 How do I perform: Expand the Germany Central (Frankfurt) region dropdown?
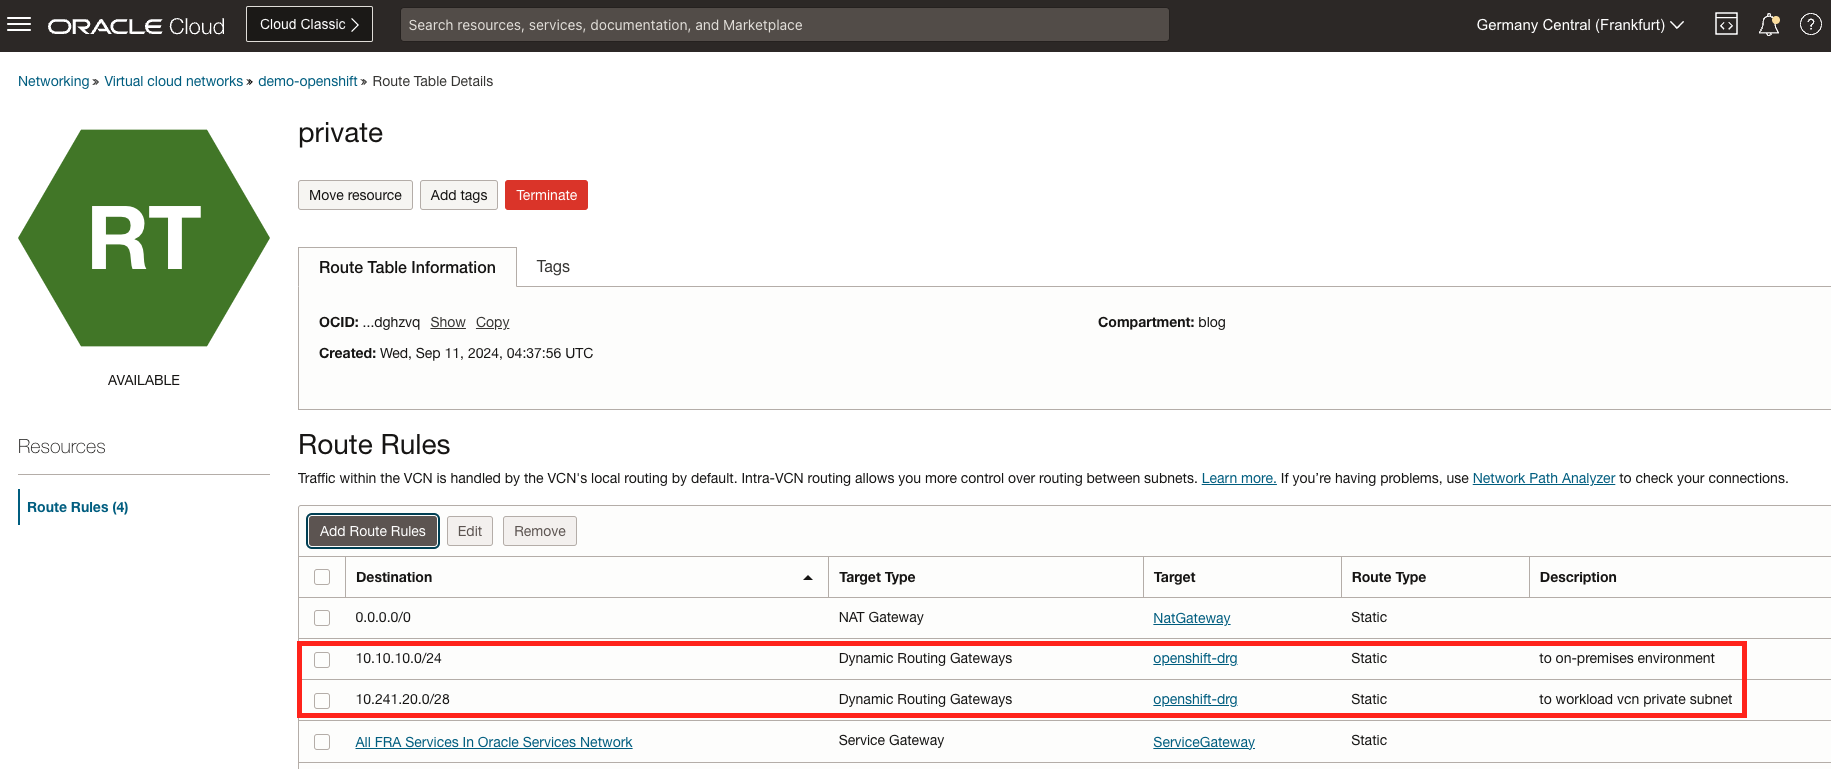pos(1580,25)
